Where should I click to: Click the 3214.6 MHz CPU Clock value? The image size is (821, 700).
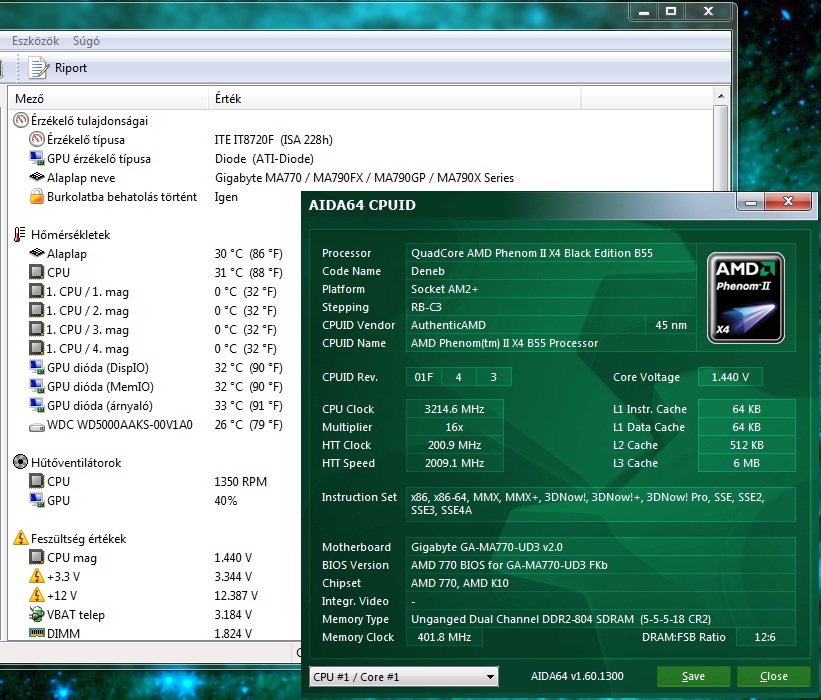[x=454, y=409]
